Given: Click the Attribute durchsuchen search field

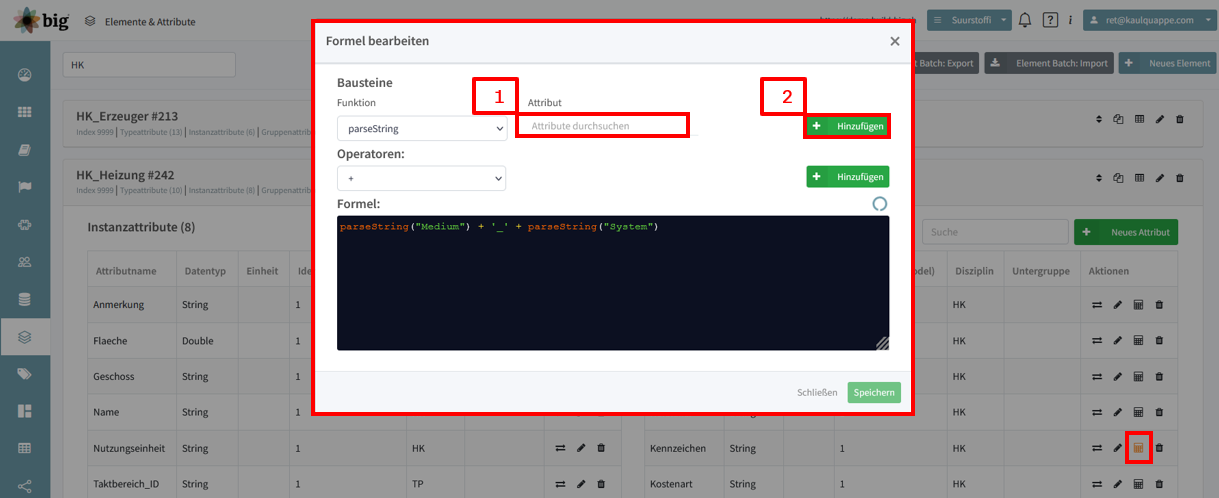Looking at the screenshot, I should click(x=602, y=126).
